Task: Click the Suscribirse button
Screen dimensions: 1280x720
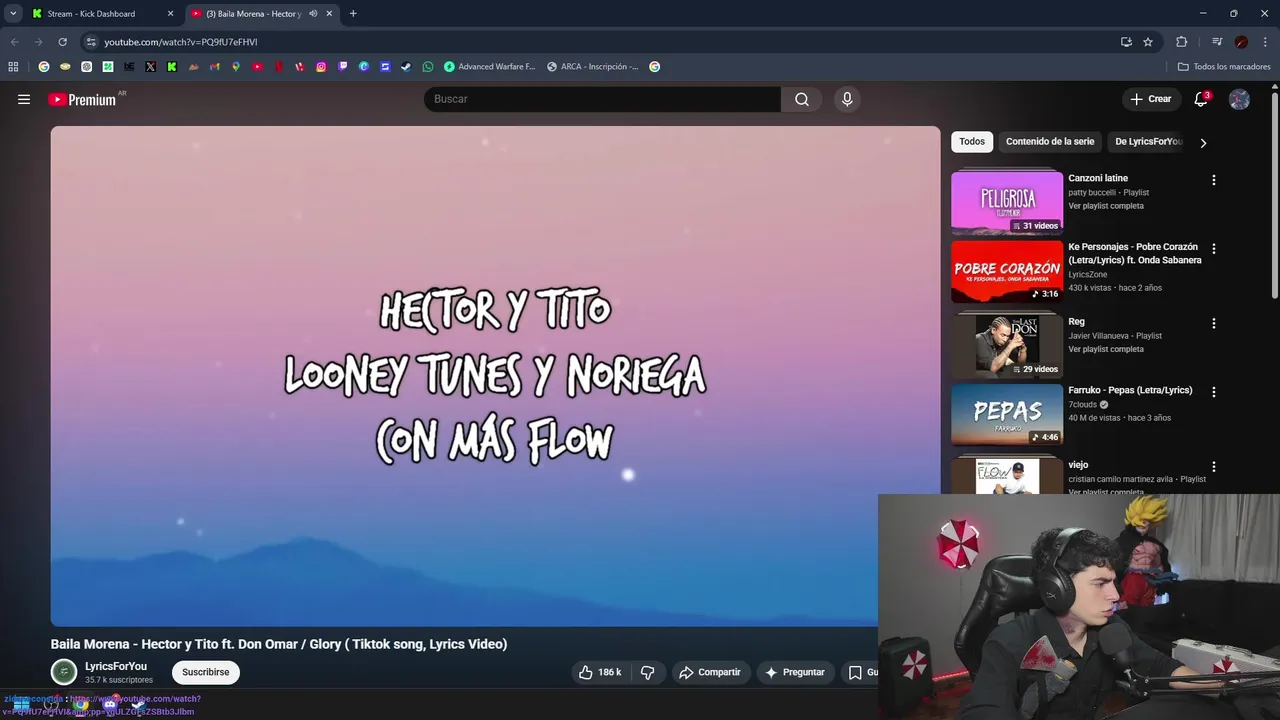Action: point(205,672)
